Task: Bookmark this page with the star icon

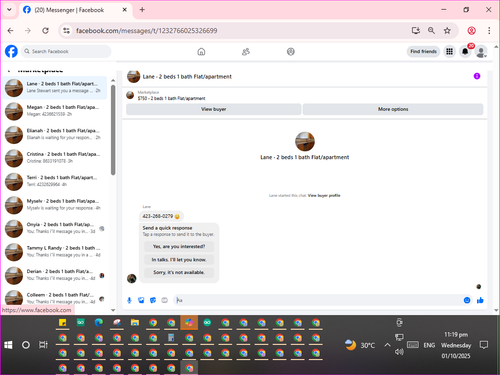Action: tap(447, 31)
